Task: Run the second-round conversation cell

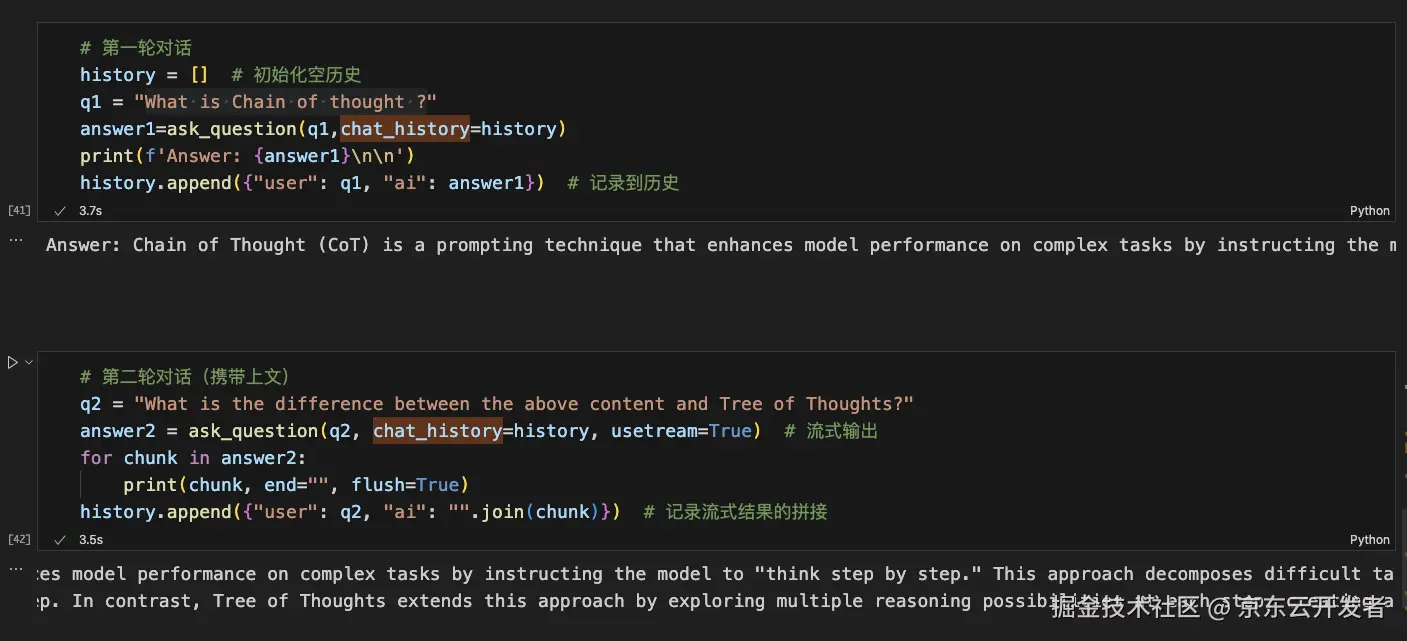Action: click(x=12, y=362)
